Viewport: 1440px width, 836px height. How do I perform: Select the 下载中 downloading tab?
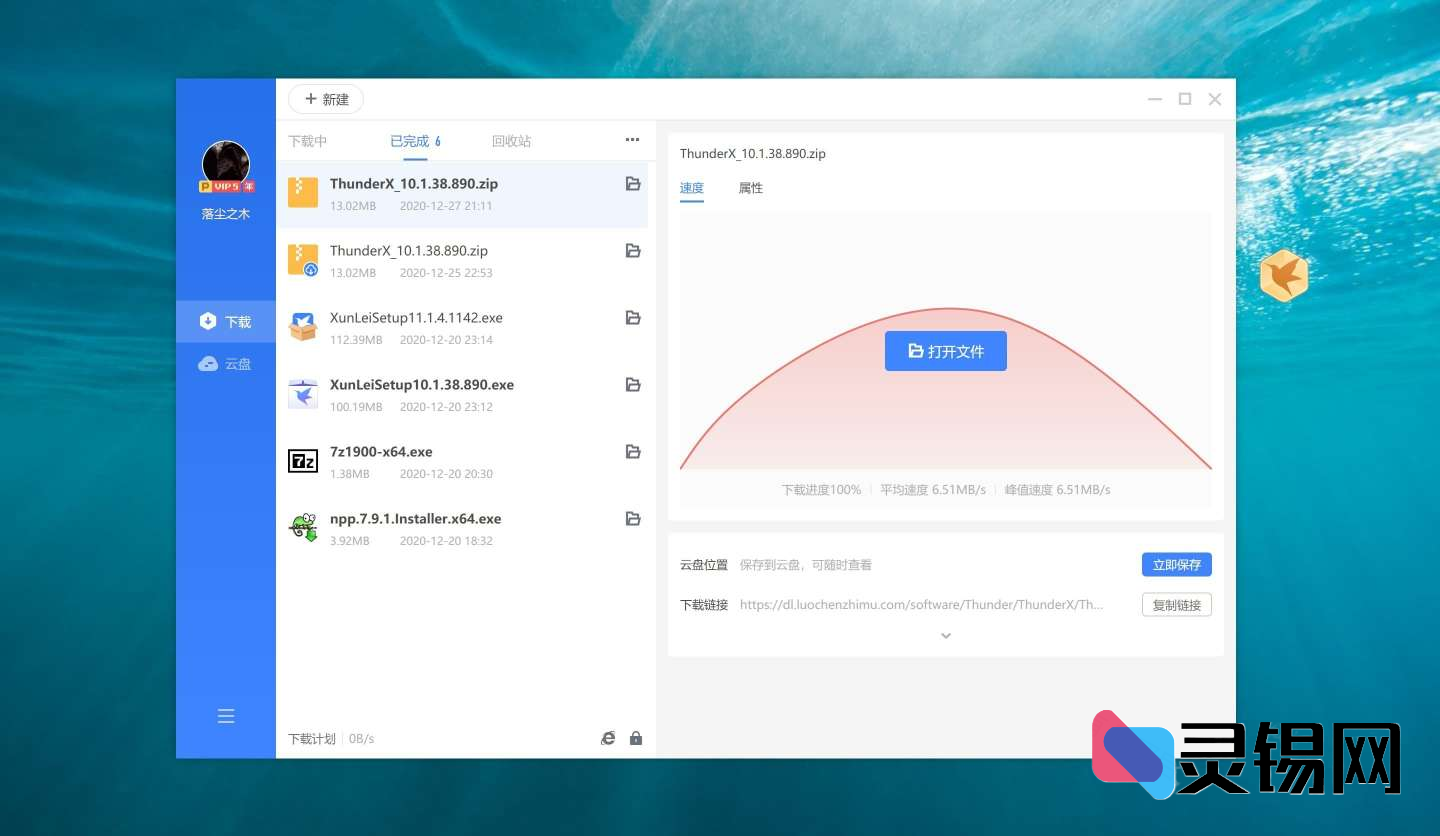[x=306, y=141]
